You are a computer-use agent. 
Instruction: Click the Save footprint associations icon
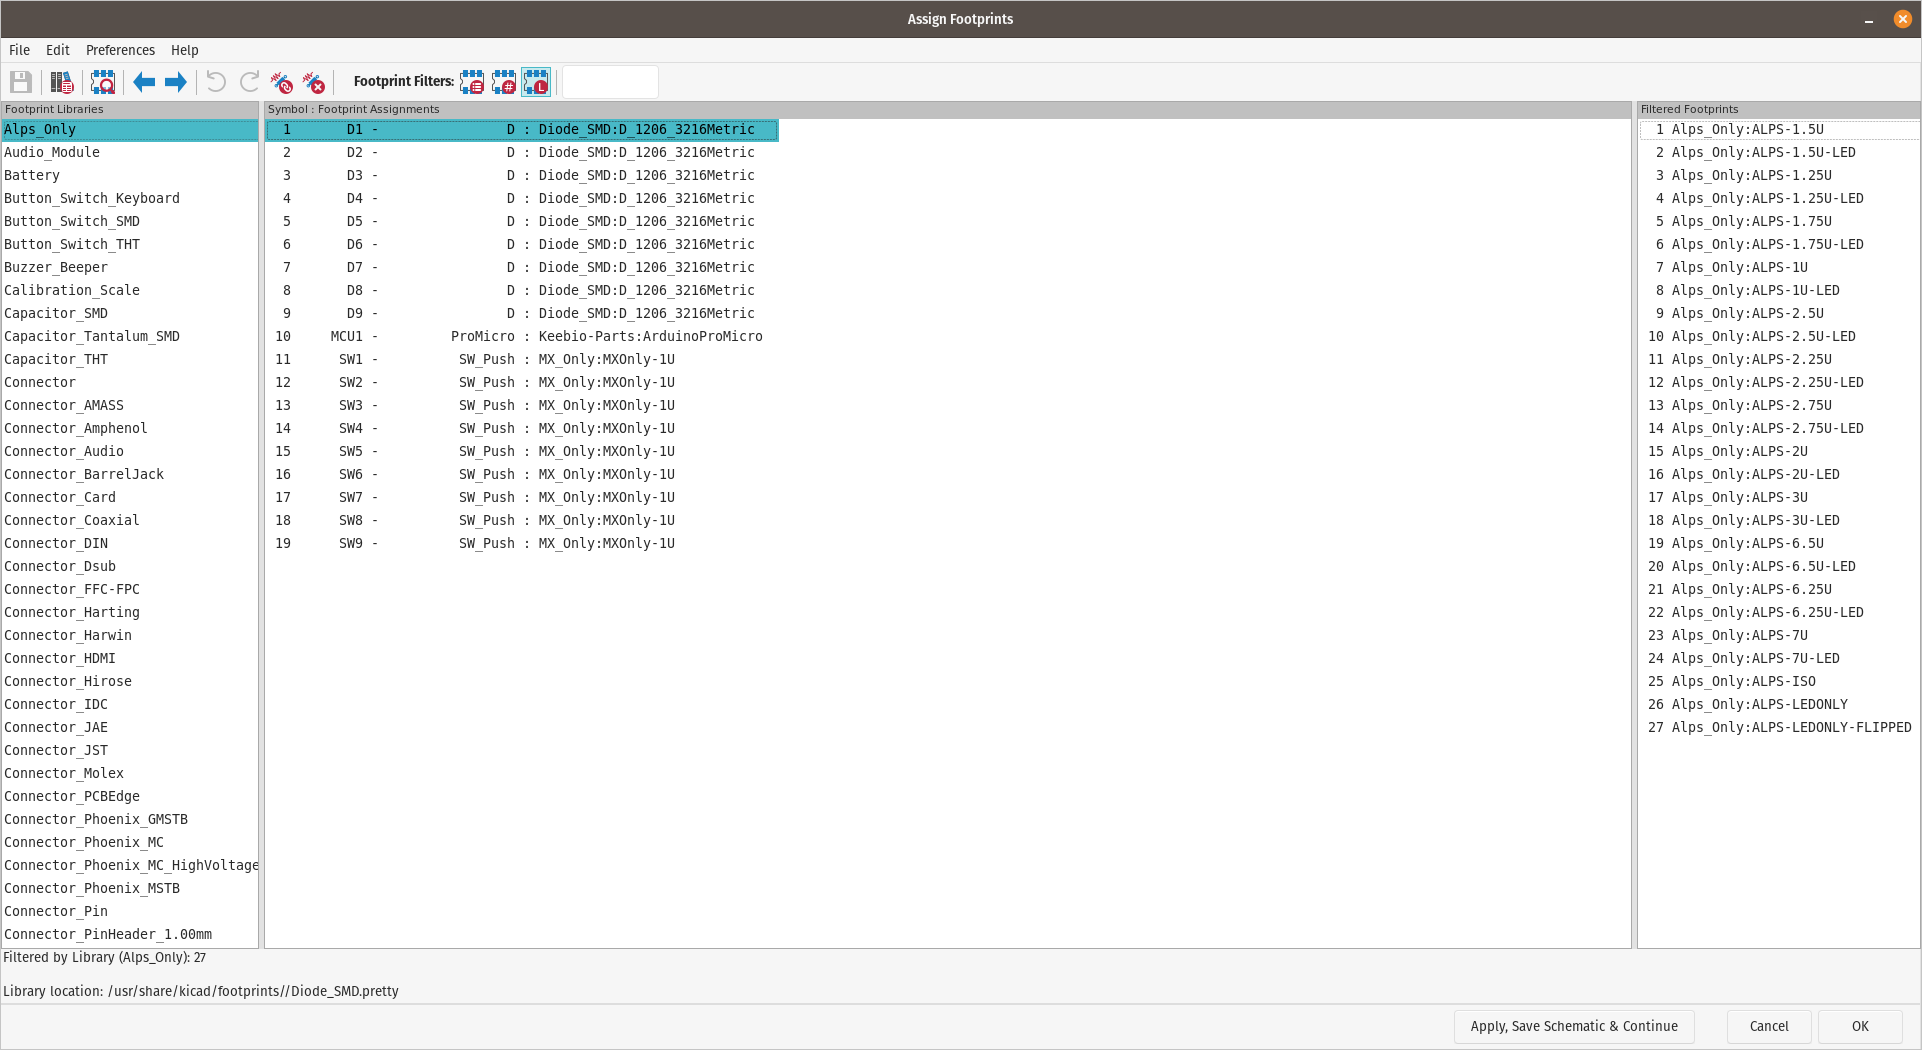click(21, 82)
